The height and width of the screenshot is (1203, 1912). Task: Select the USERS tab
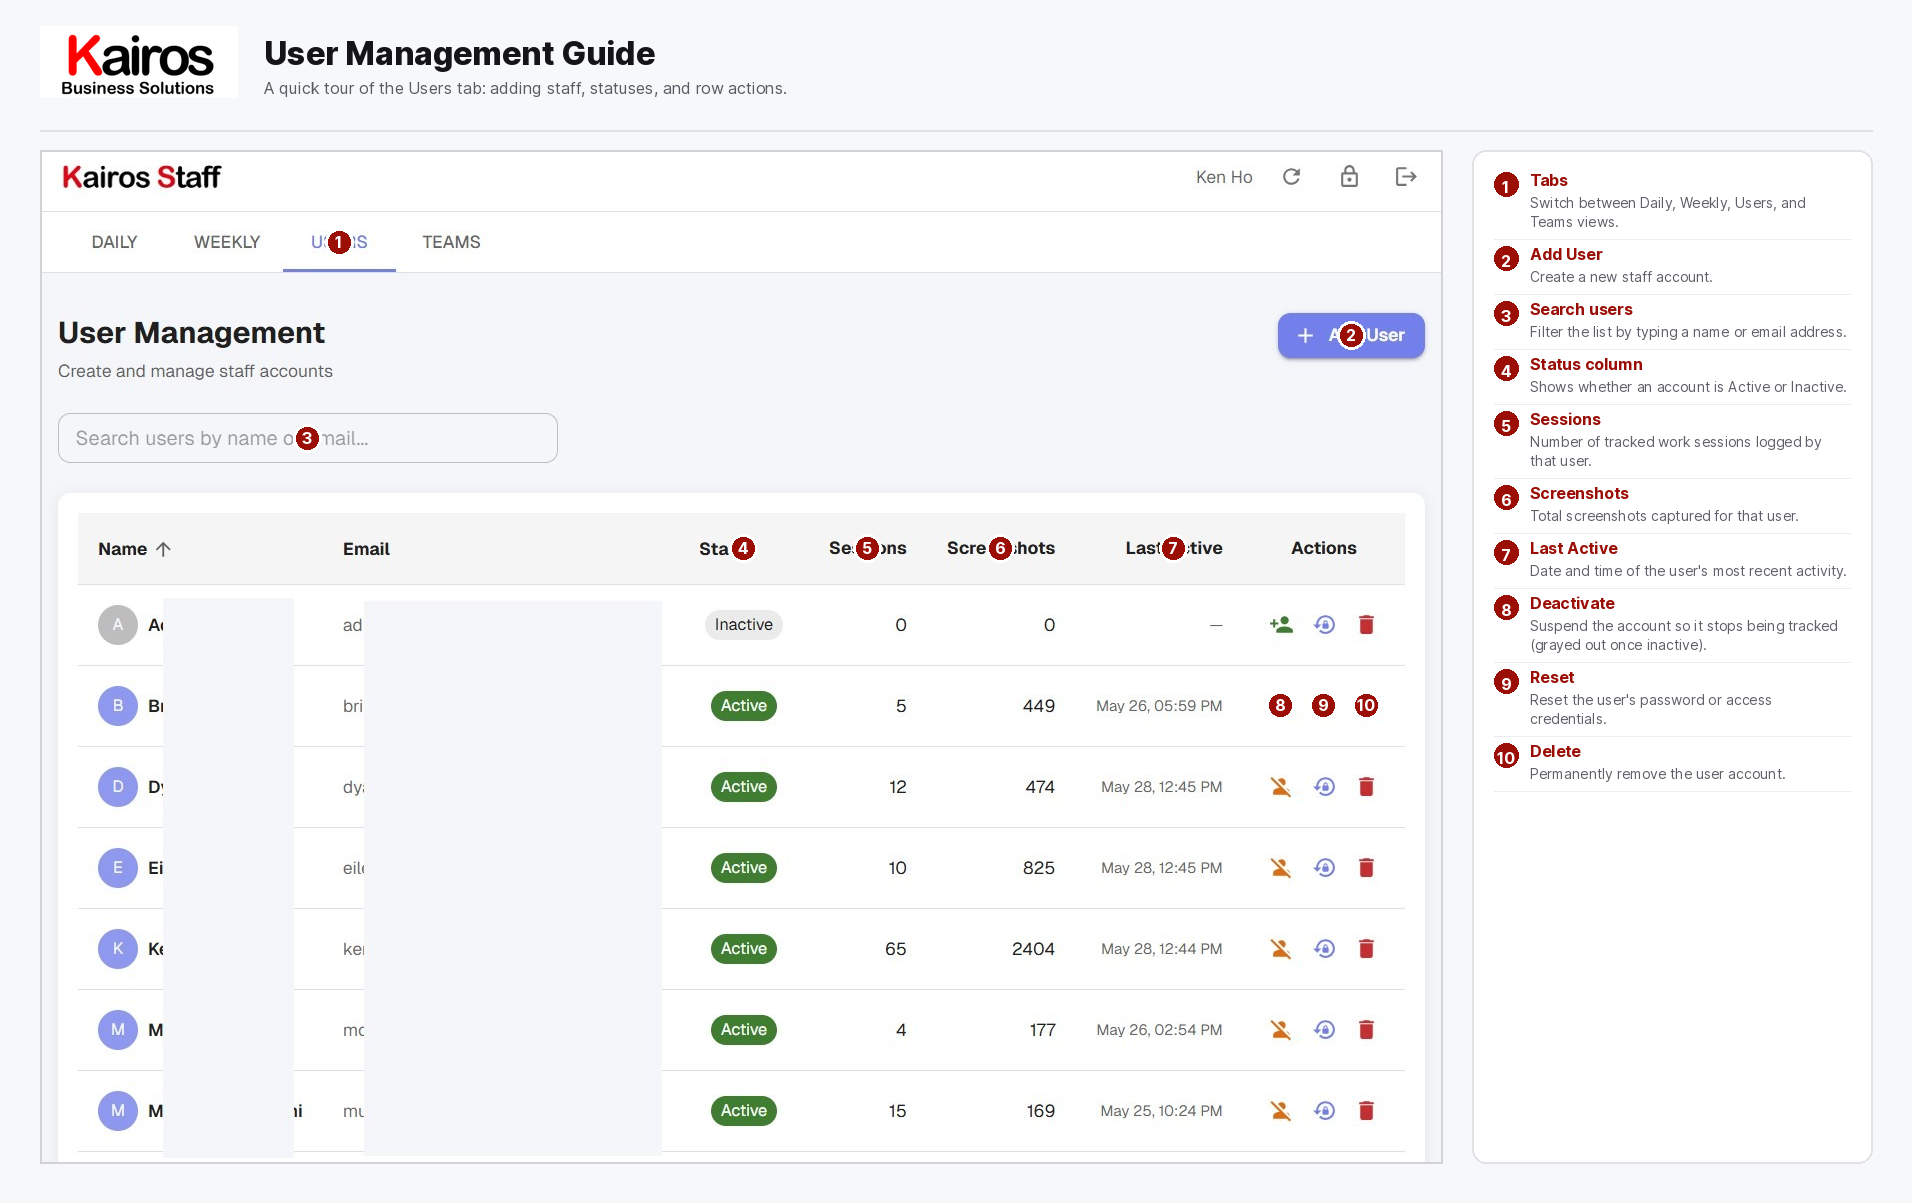coord(339,242)
